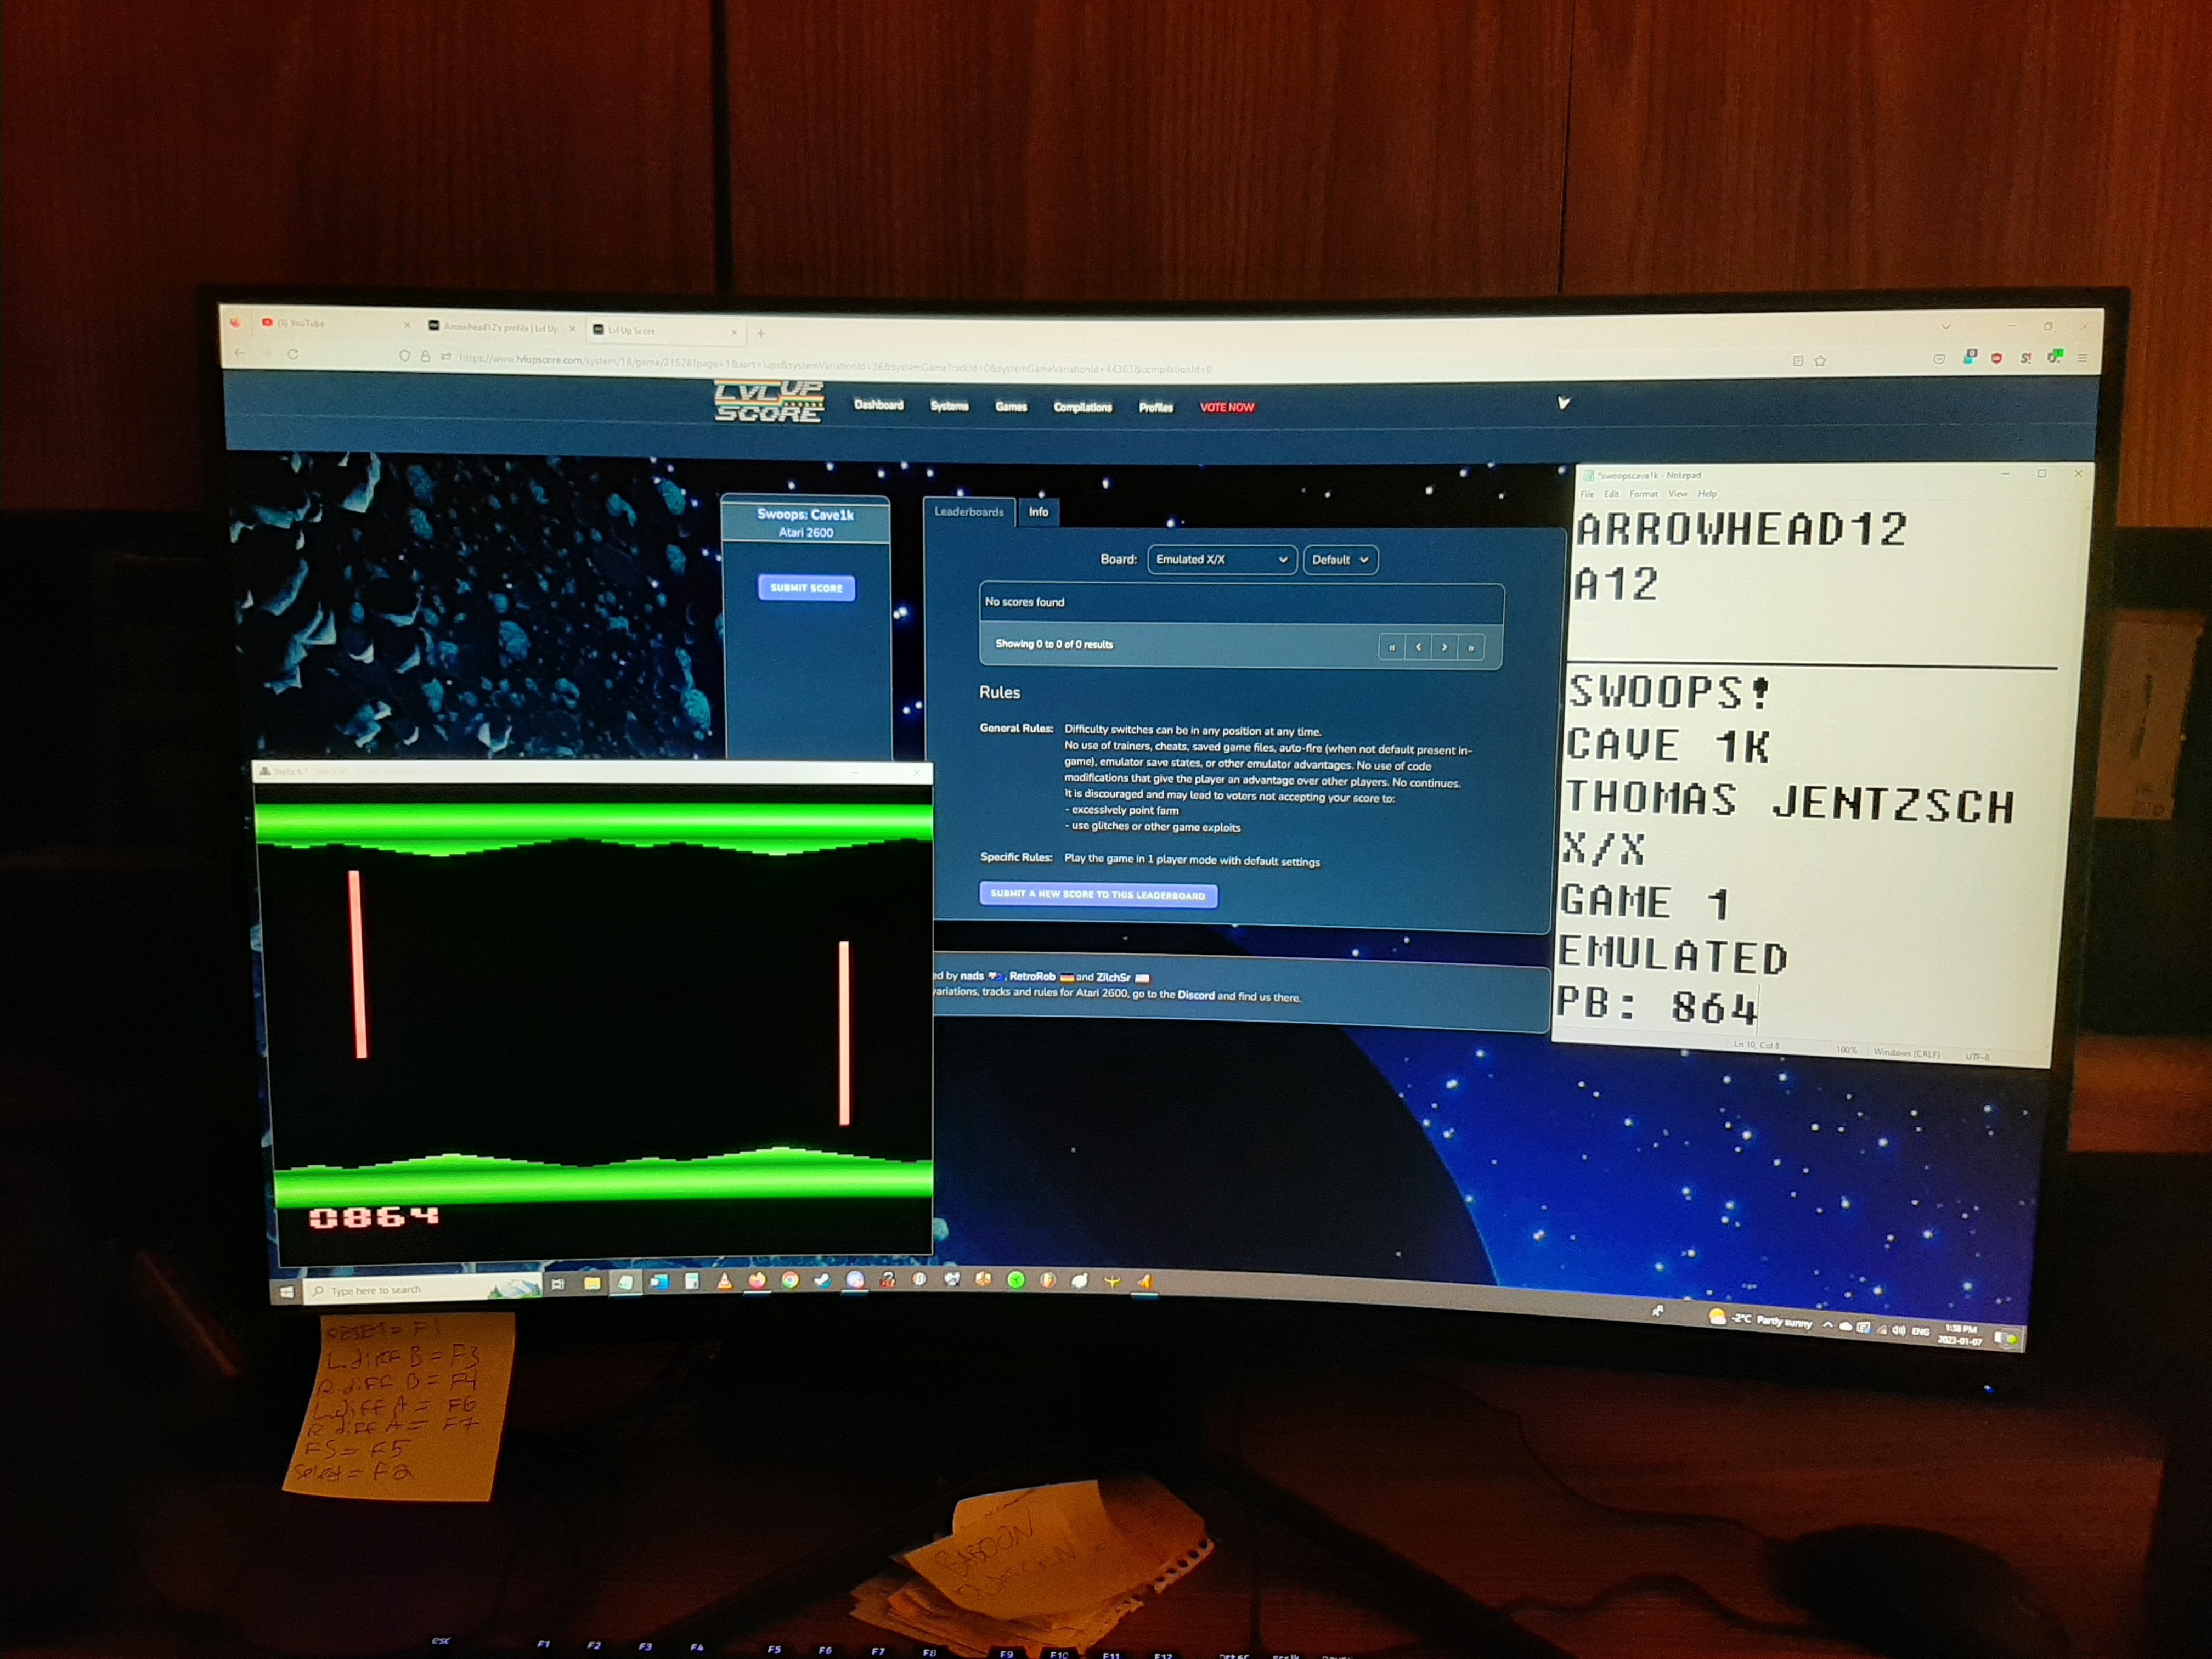Go to the previous results page
Screen dimensions: 2212x1659
tap(1418, 647)
